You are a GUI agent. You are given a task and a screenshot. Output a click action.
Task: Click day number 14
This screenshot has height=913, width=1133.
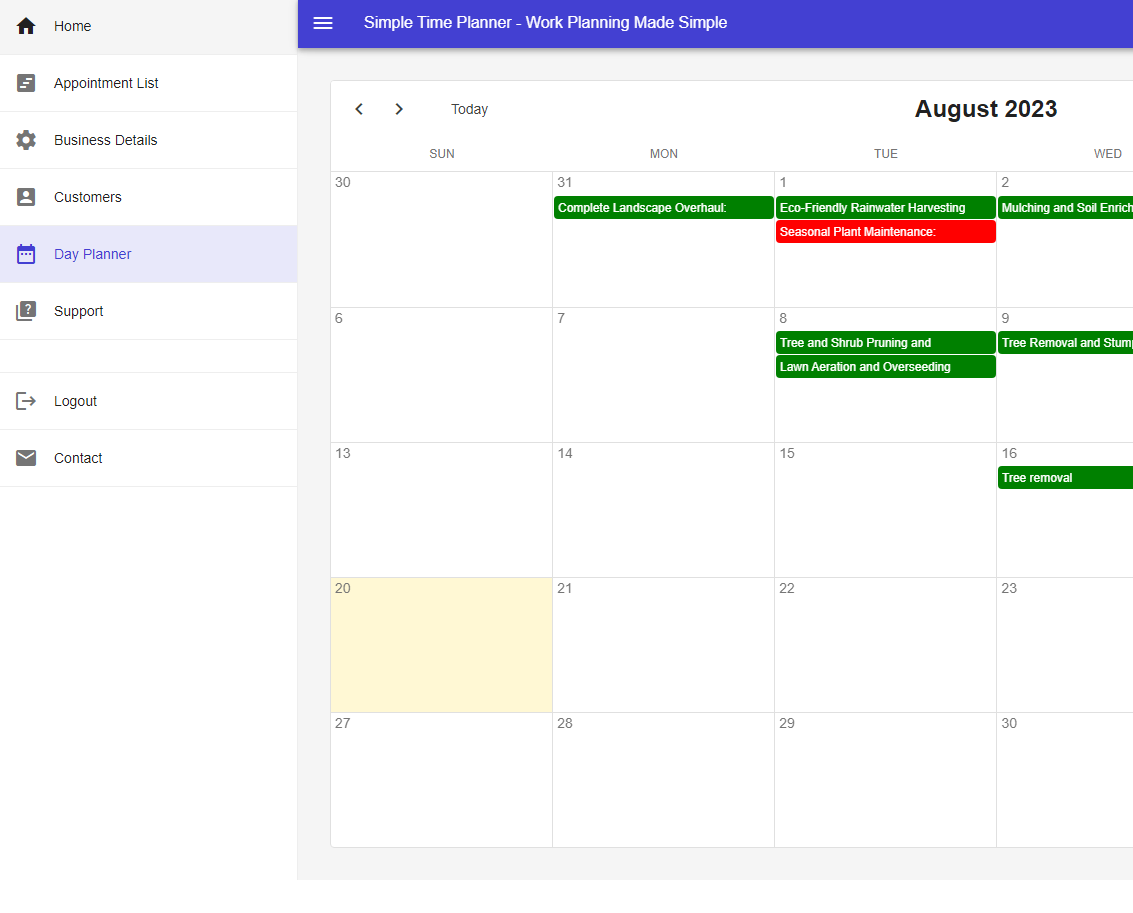[x=565, y=454]
